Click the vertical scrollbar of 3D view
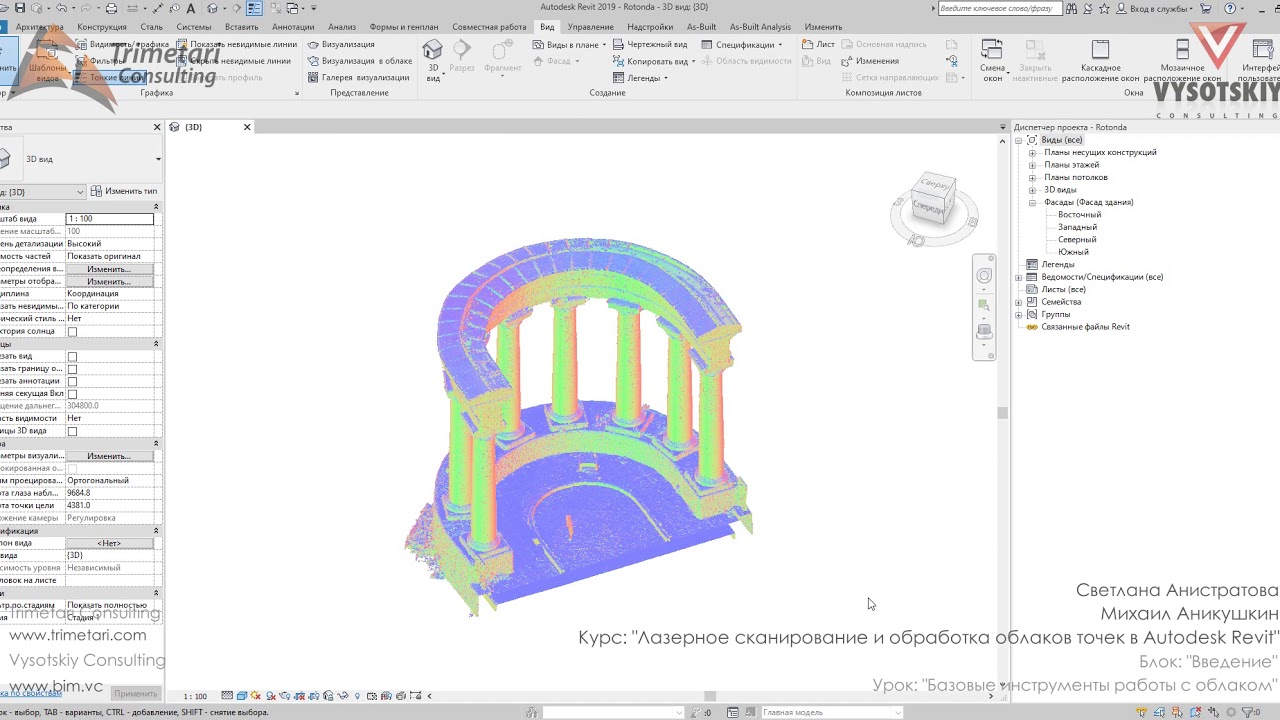The image size is (1280, 720). coord(1002,412)
